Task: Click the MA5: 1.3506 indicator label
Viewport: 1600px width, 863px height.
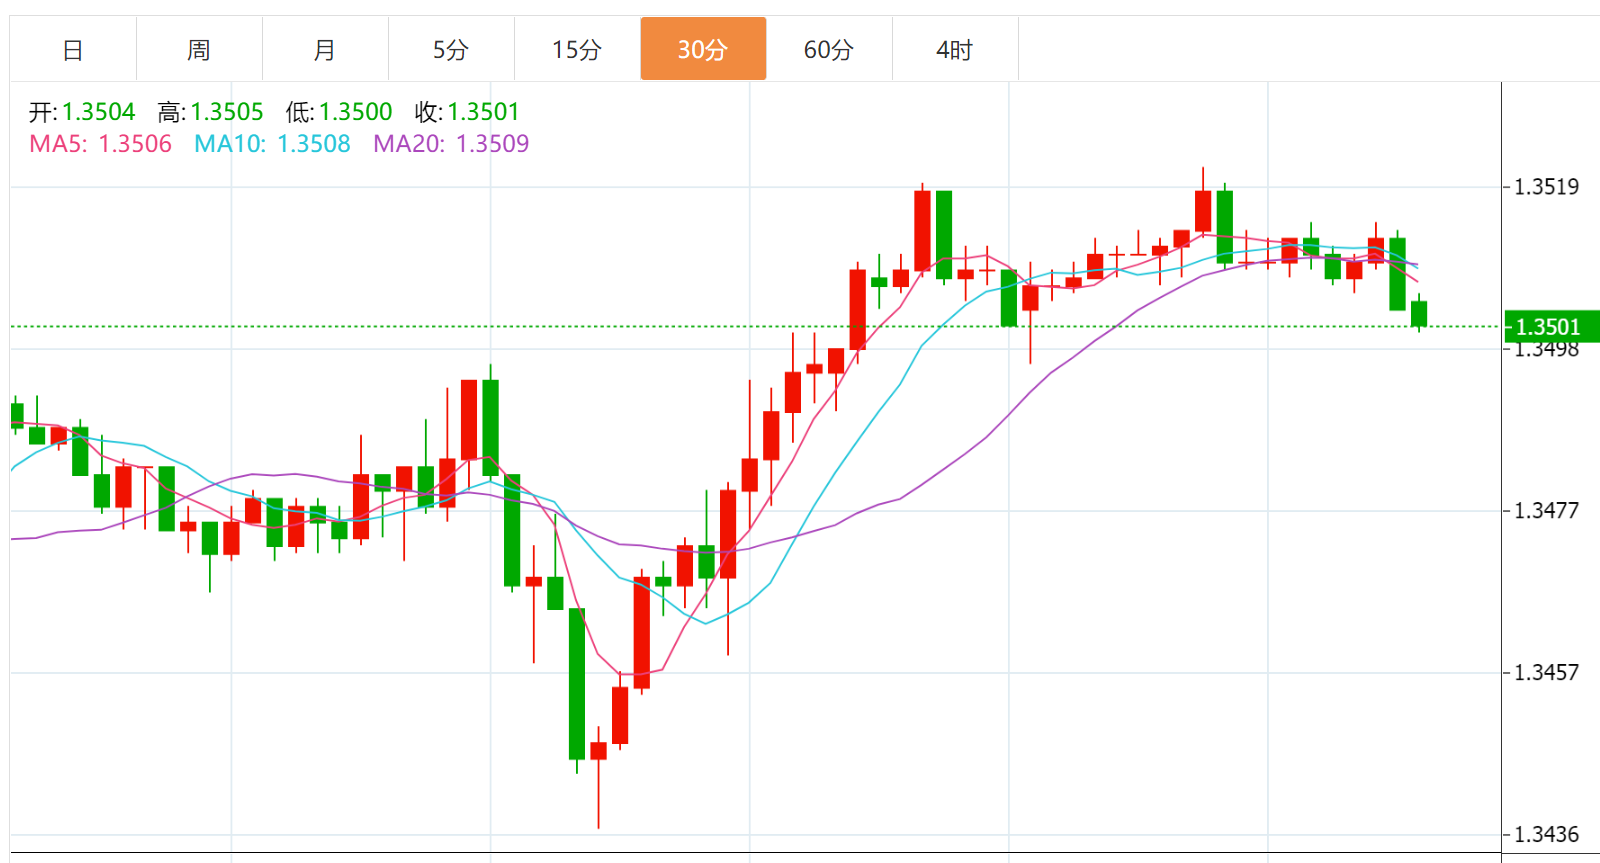Action: [101, 144]
